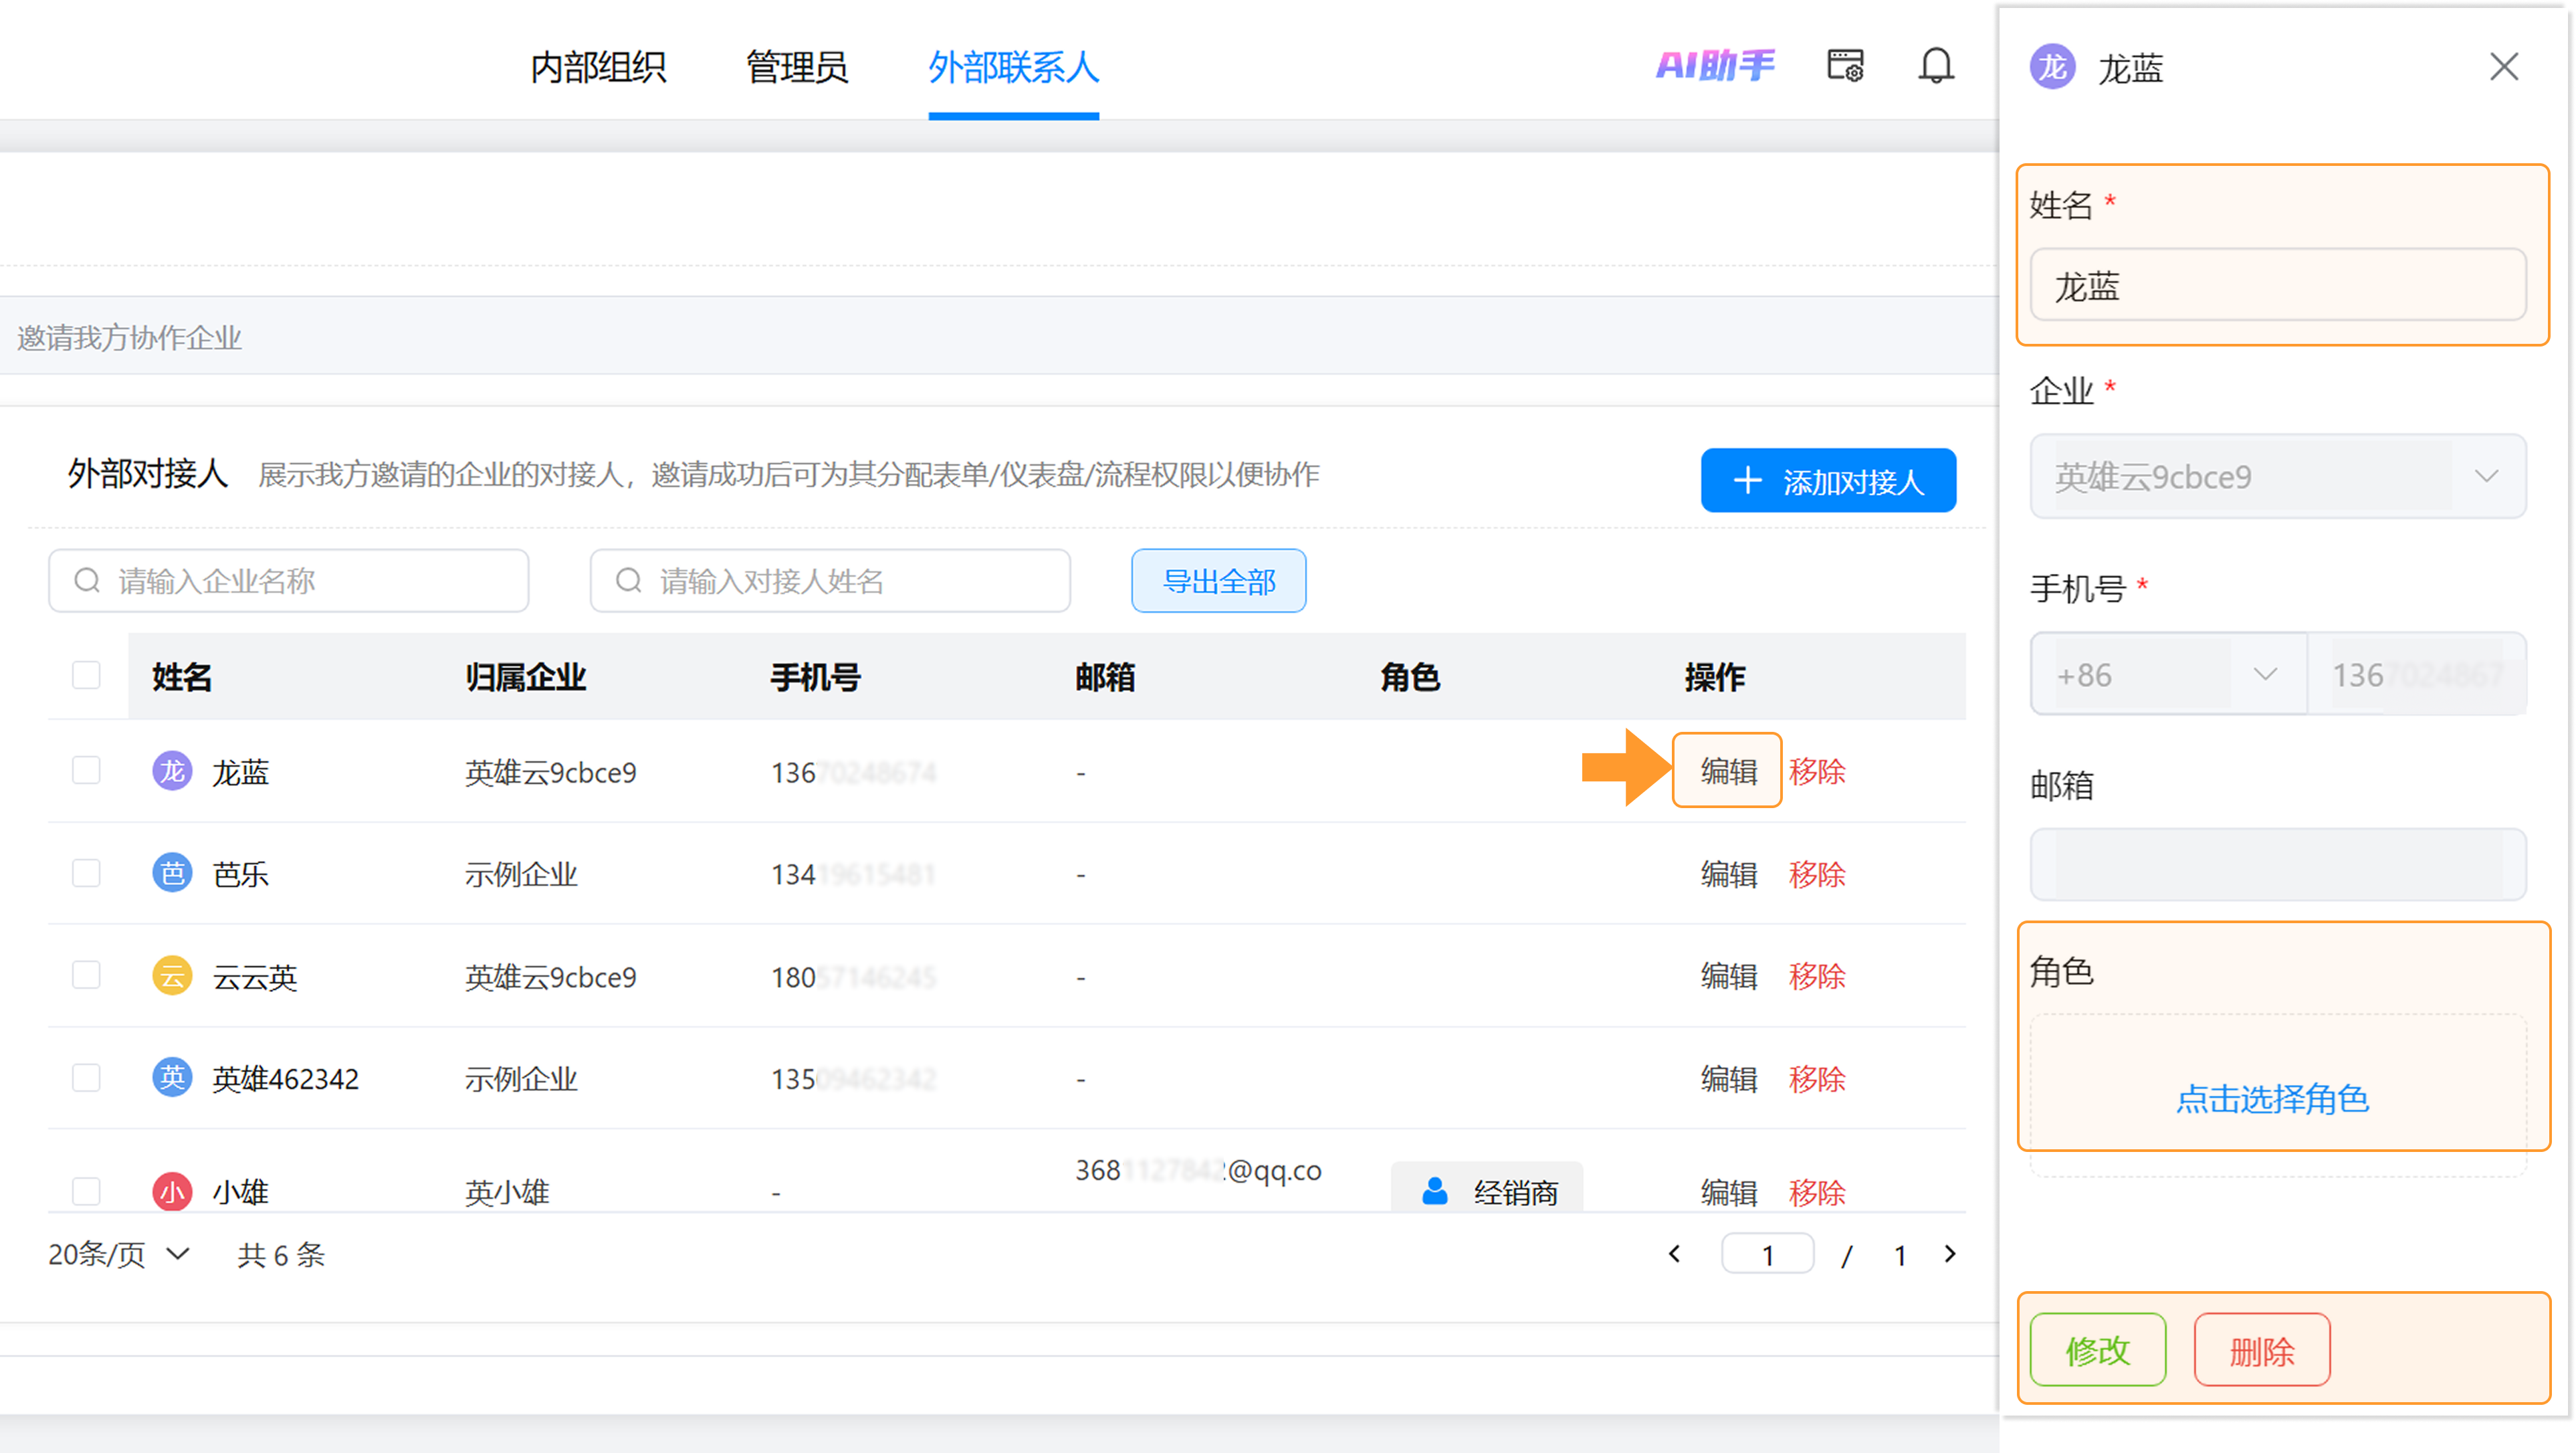Click 编辑 for 小雄 row
2576x1453 pixels.
click(1729, 1191)
